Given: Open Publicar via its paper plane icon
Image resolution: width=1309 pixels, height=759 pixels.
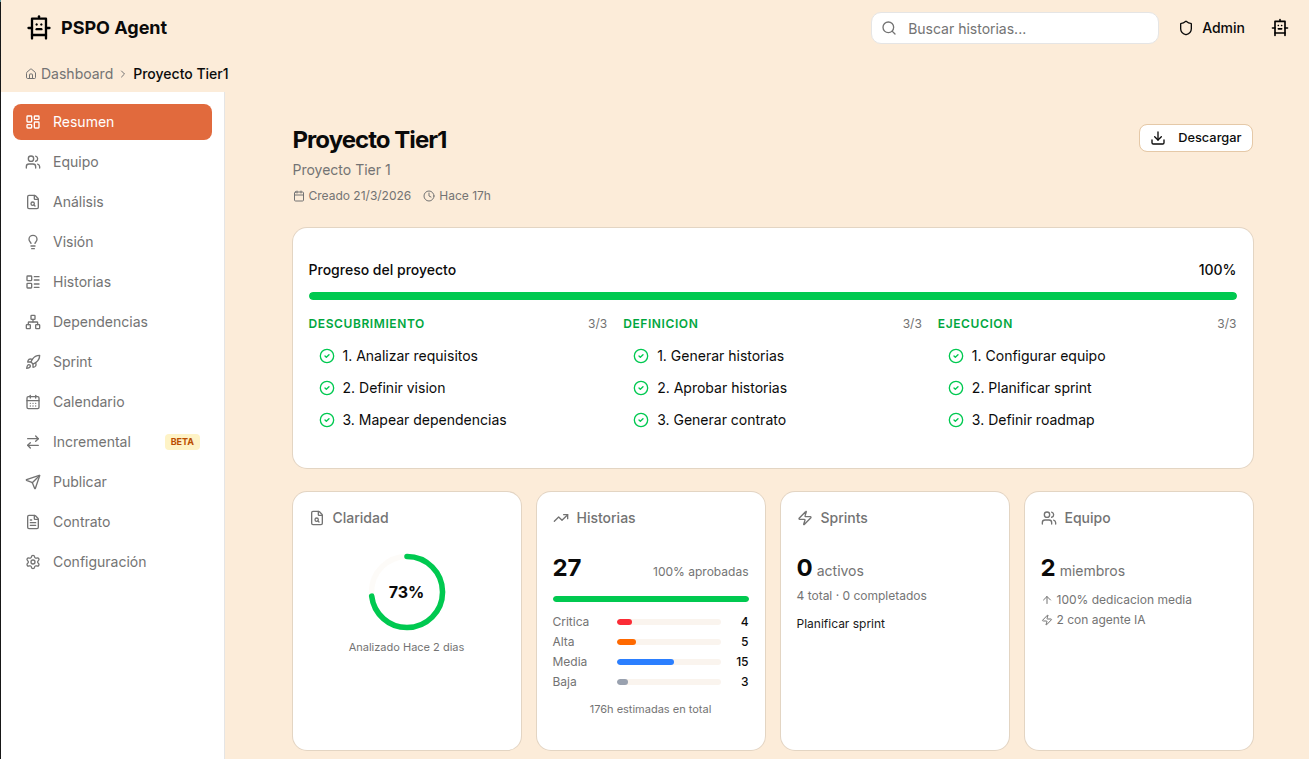Looking at the screenshot, I should pos(33,482).
